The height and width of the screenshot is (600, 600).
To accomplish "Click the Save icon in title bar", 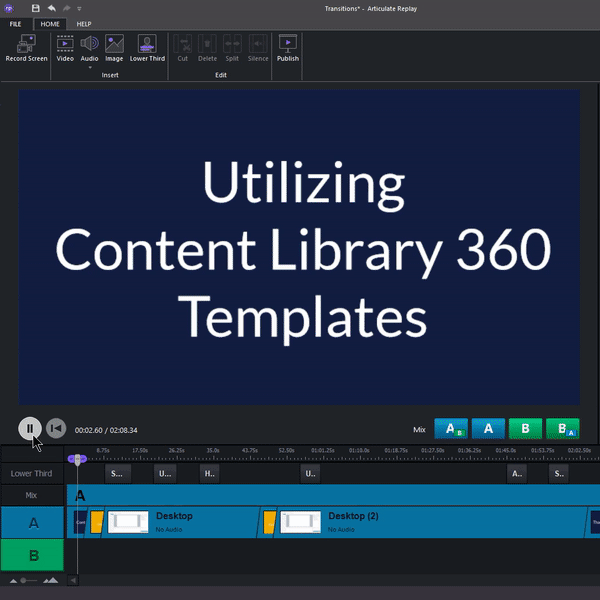I will pos(35,8).
